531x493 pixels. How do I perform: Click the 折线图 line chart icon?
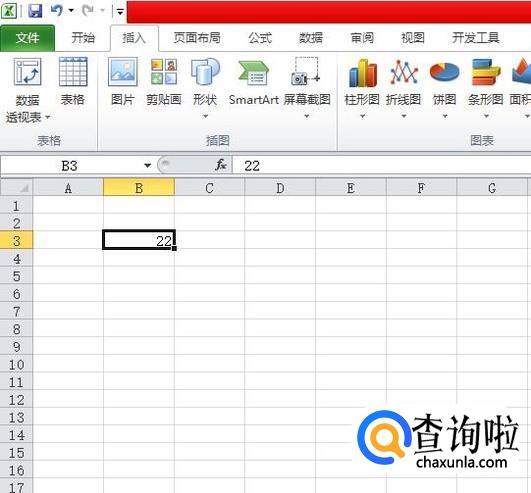(x=403, y=72)
